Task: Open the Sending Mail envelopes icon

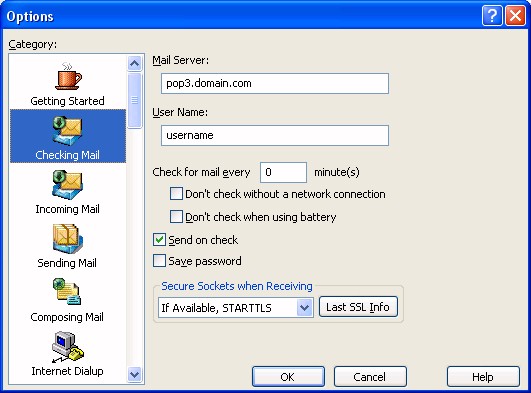Action: coord(67,239)
